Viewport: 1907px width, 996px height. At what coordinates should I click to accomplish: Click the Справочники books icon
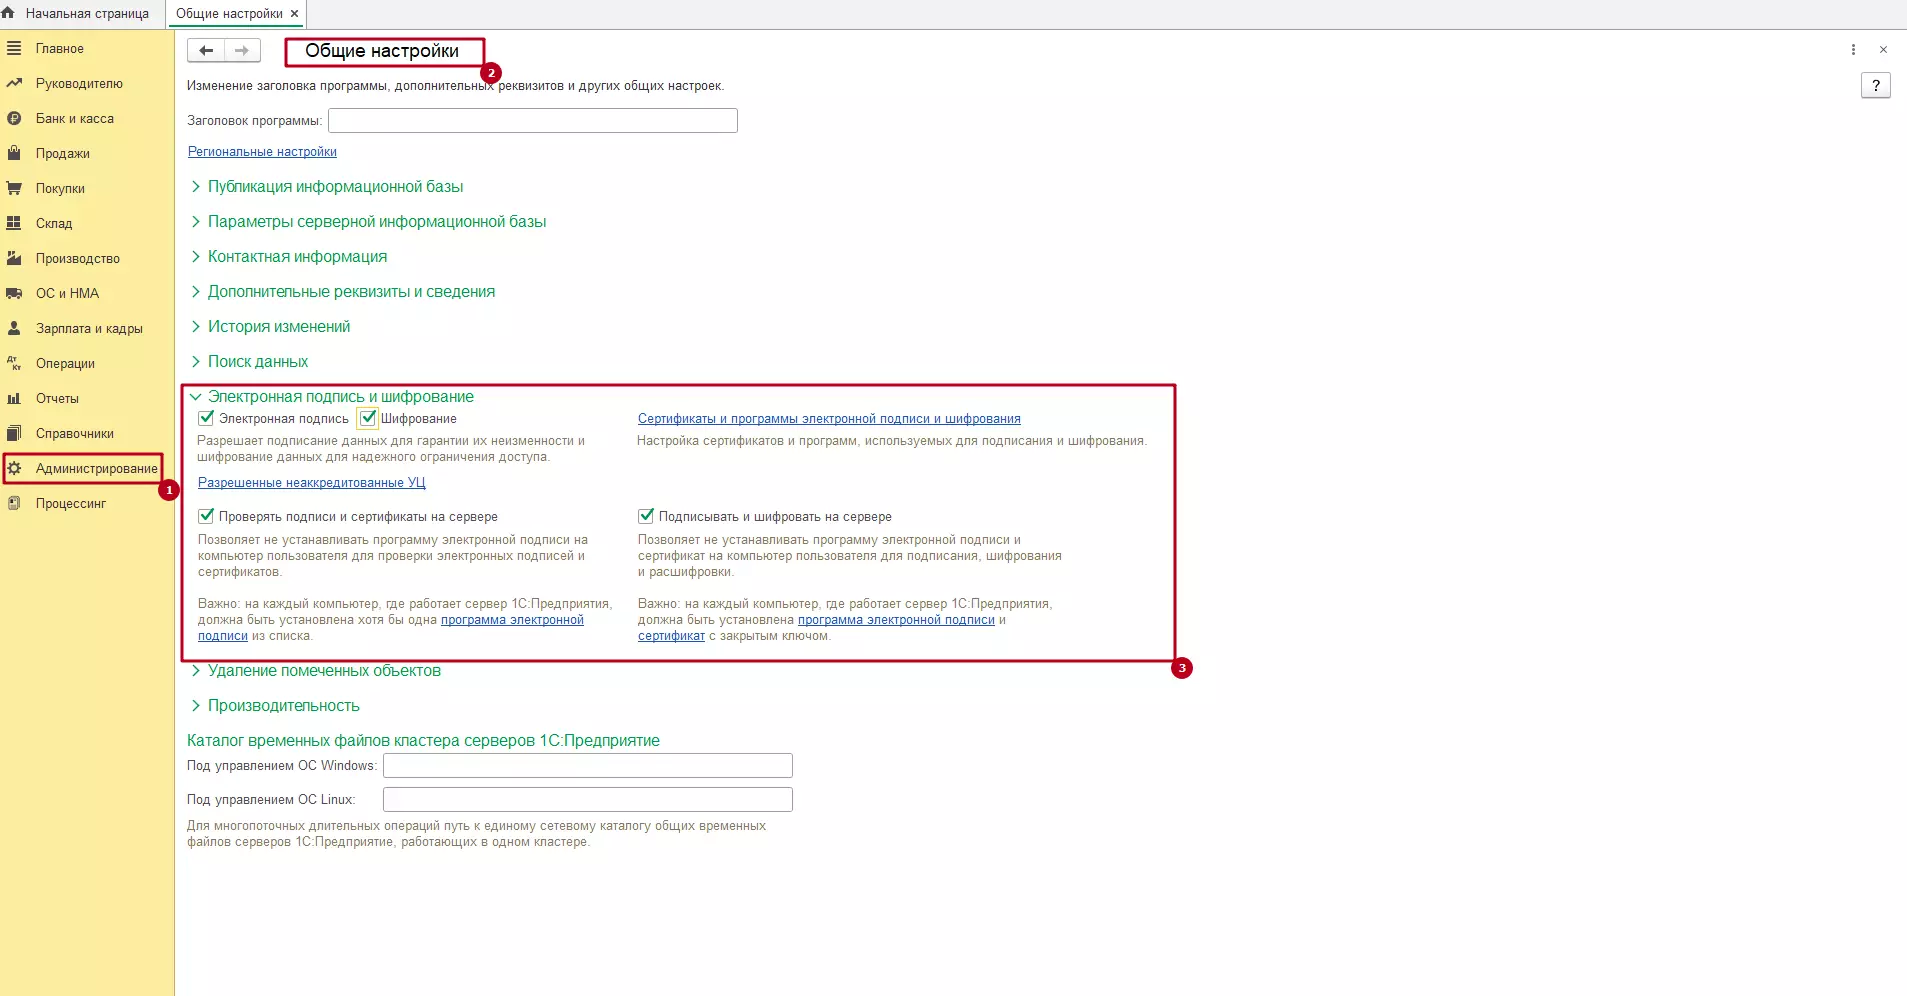[x=14, y=433]
